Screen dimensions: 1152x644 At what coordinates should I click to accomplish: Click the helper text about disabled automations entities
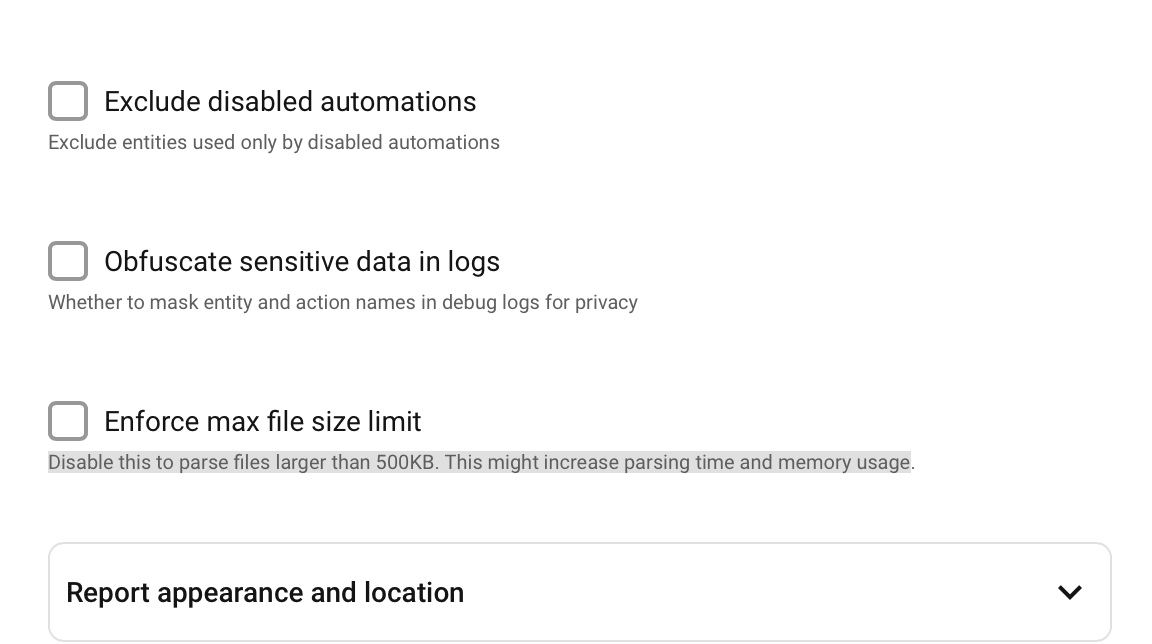coord(274,142)
